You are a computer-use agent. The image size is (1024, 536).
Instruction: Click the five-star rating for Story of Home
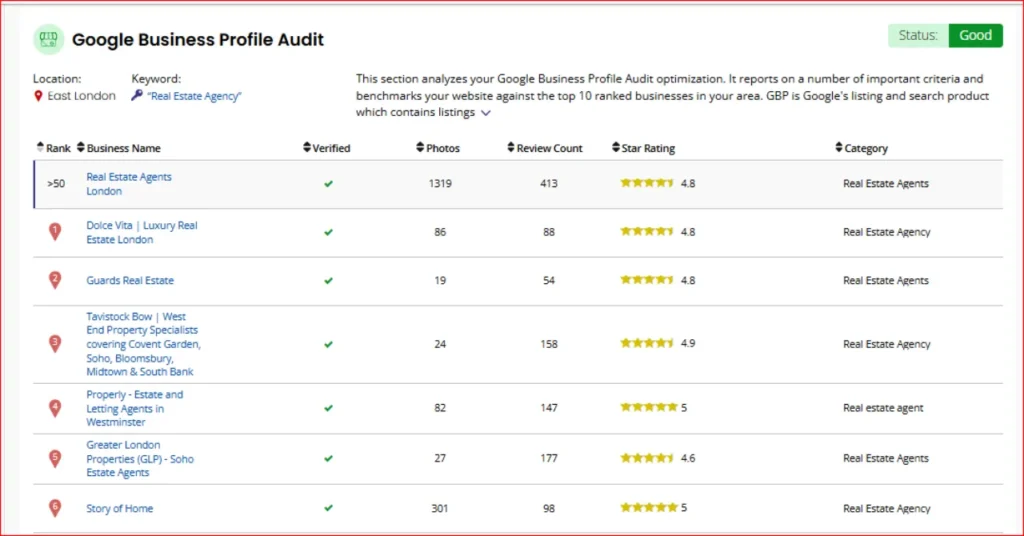tap(648, 507)
